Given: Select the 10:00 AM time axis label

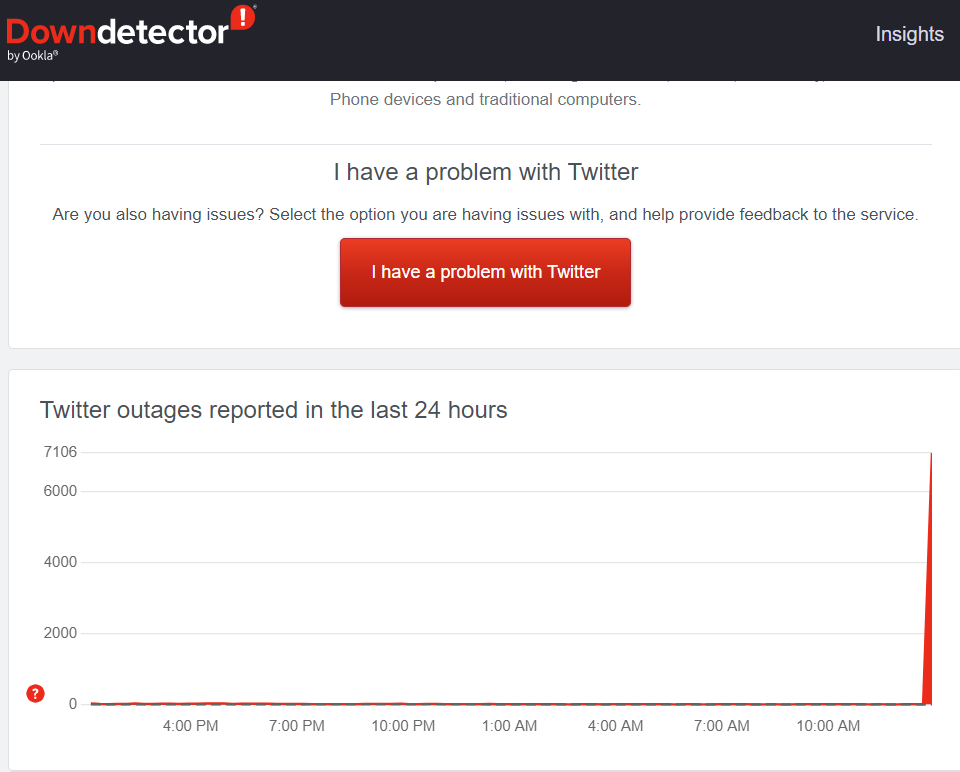Looking at the screenshot, I should pos(828,726).
